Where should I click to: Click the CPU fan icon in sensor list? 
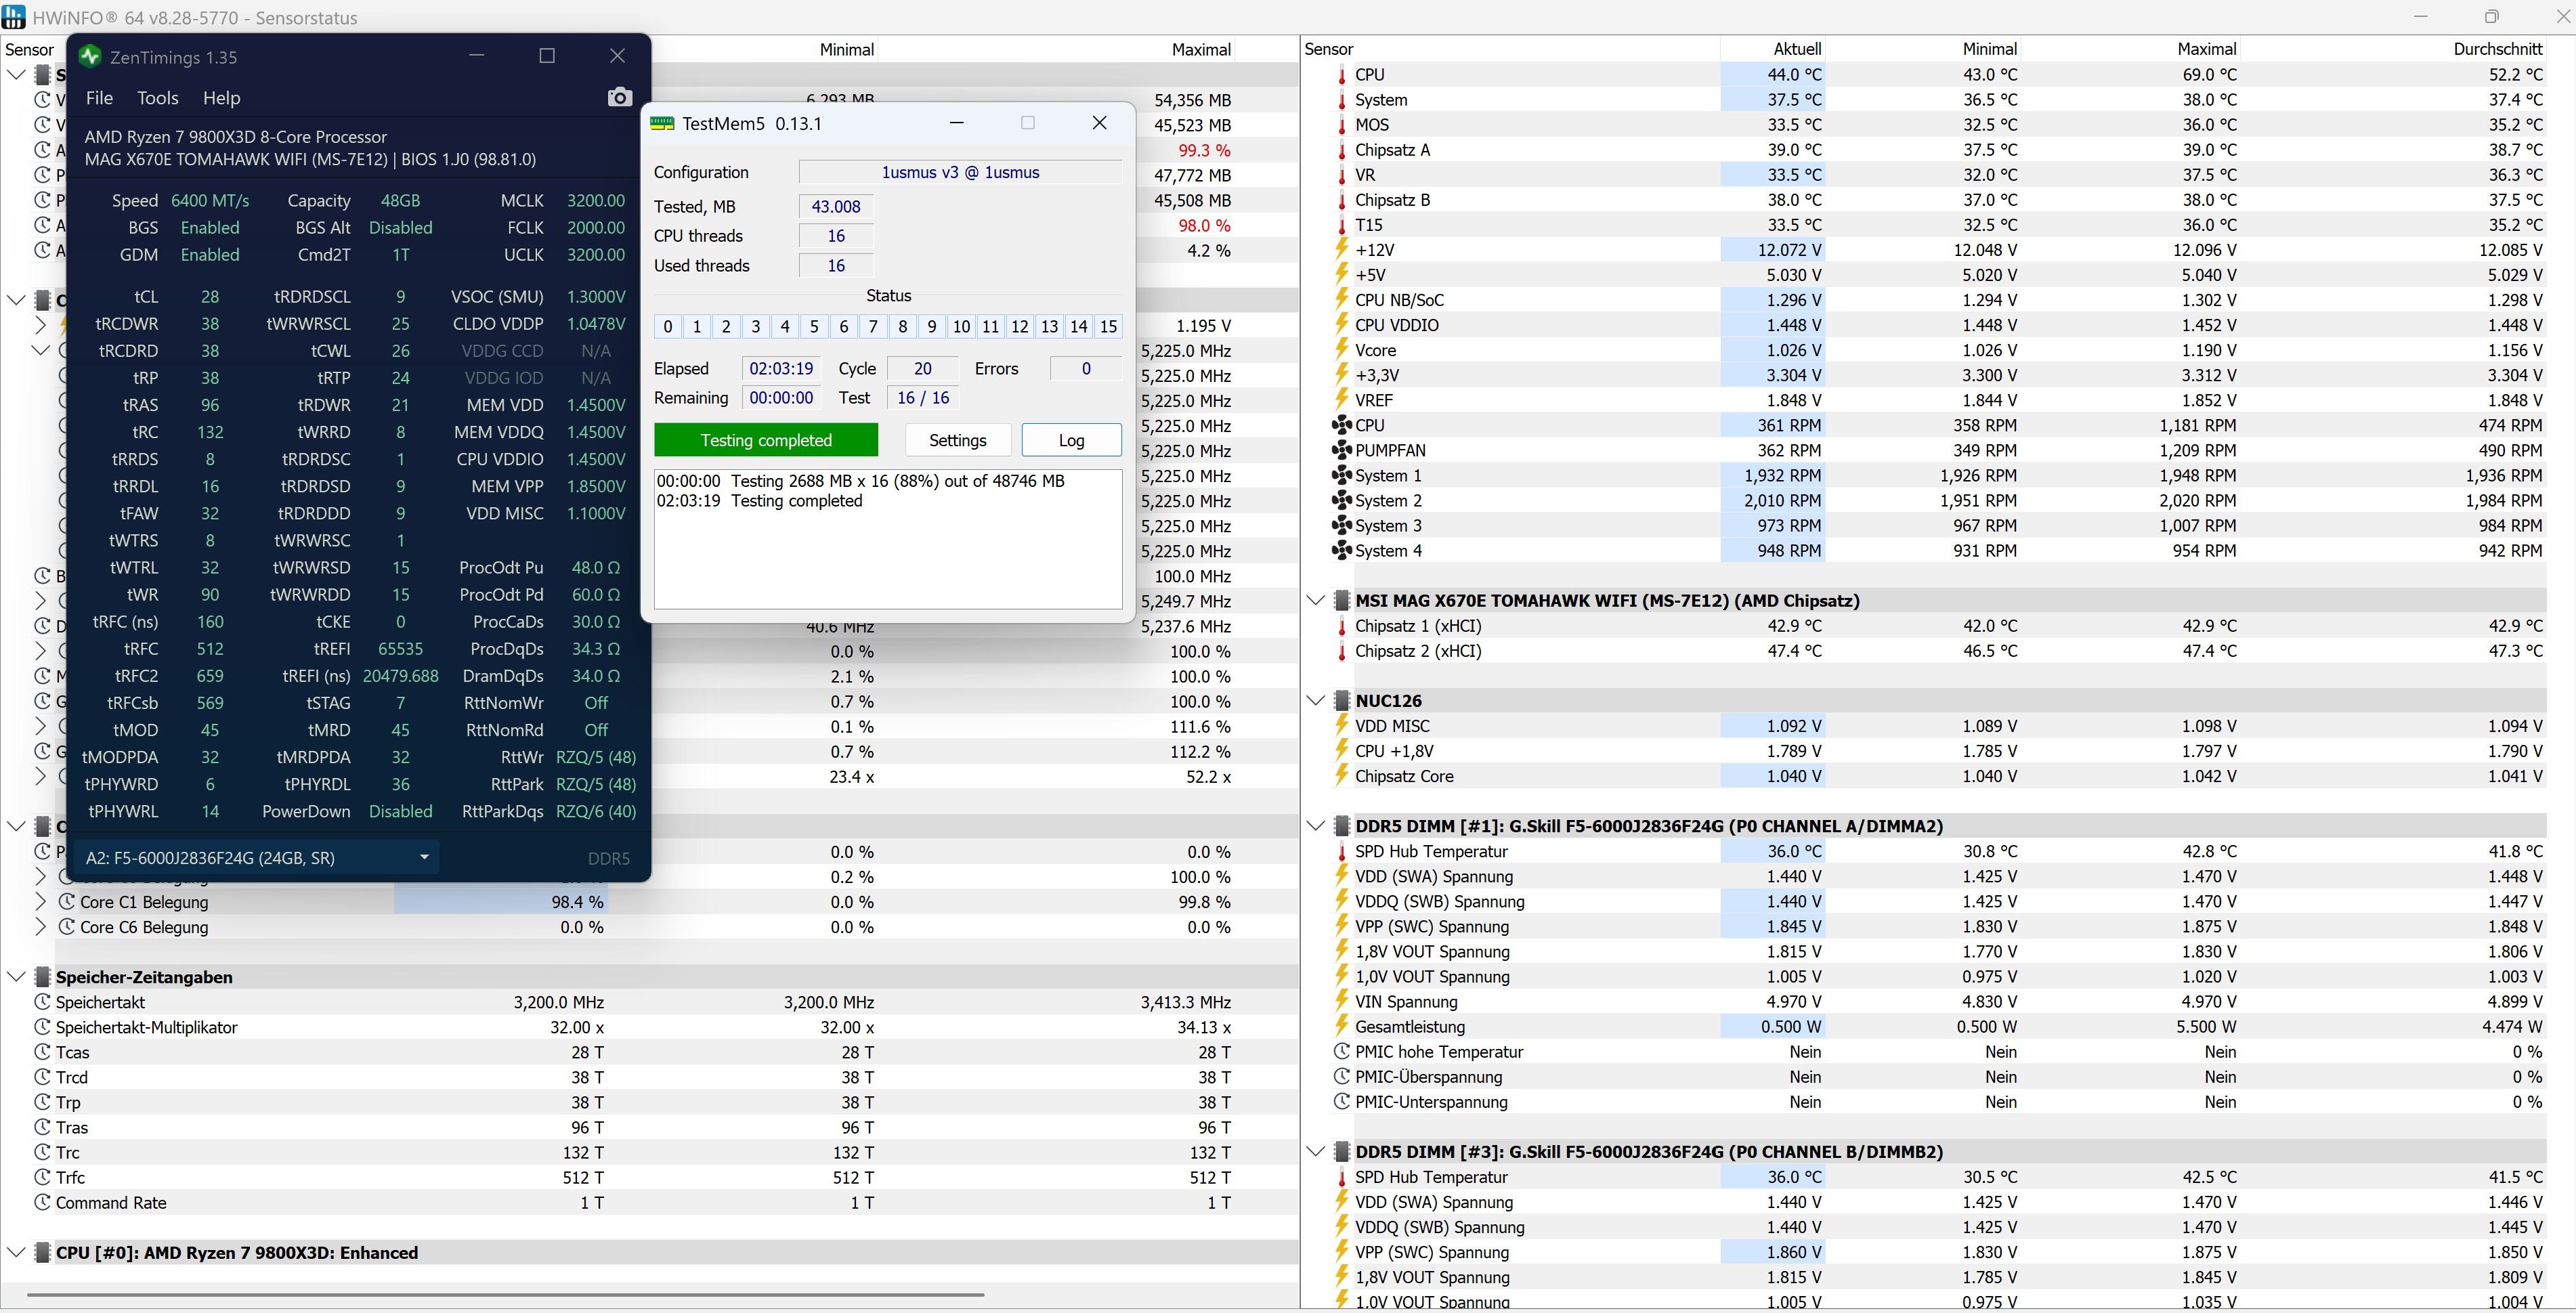(x=1342, y=425)
